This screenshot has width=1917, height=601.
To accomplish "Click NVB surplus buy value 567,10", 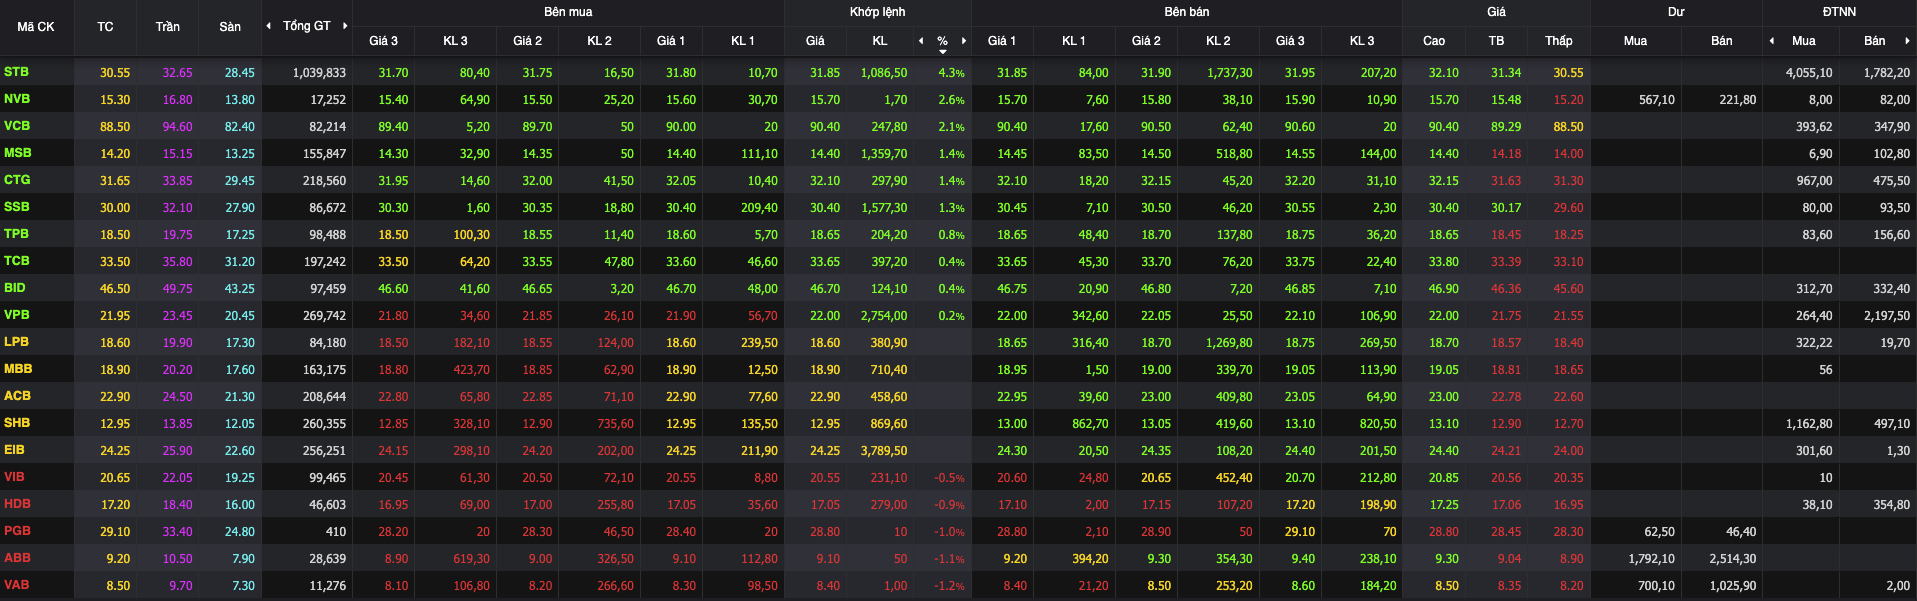I will 1657,100.
